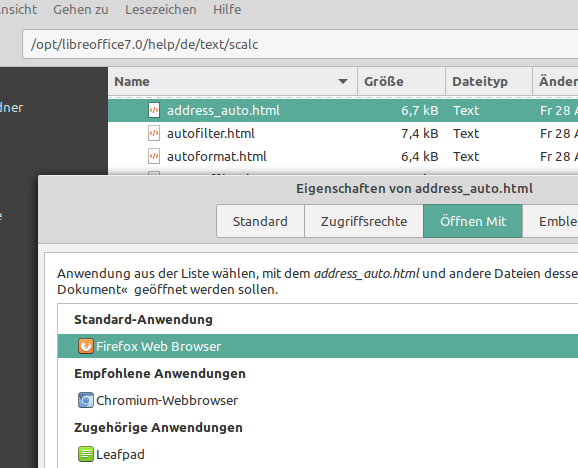This screenshot has width=578, height=468.
Task: Switch to the Standard tab
Action: (x=260, y=221)
